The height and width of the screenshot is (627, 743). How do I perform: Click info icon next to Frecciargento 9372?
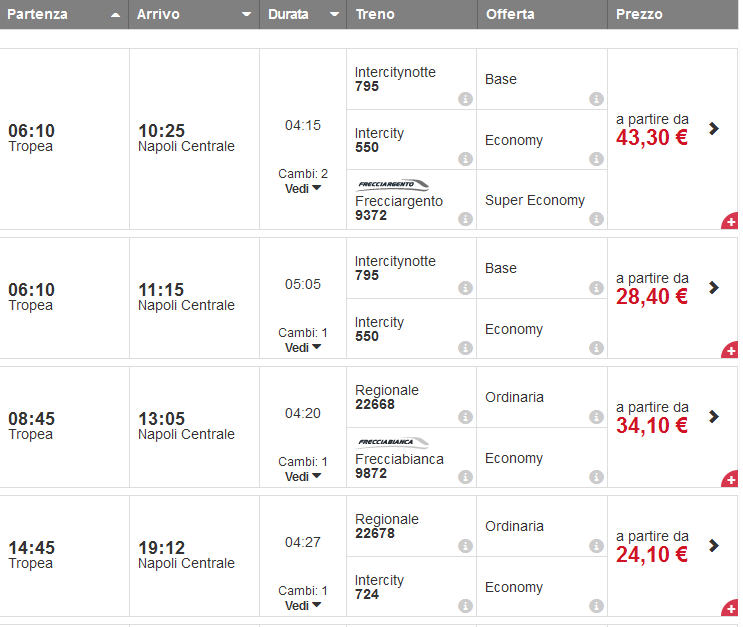click(x=465, y=219)
